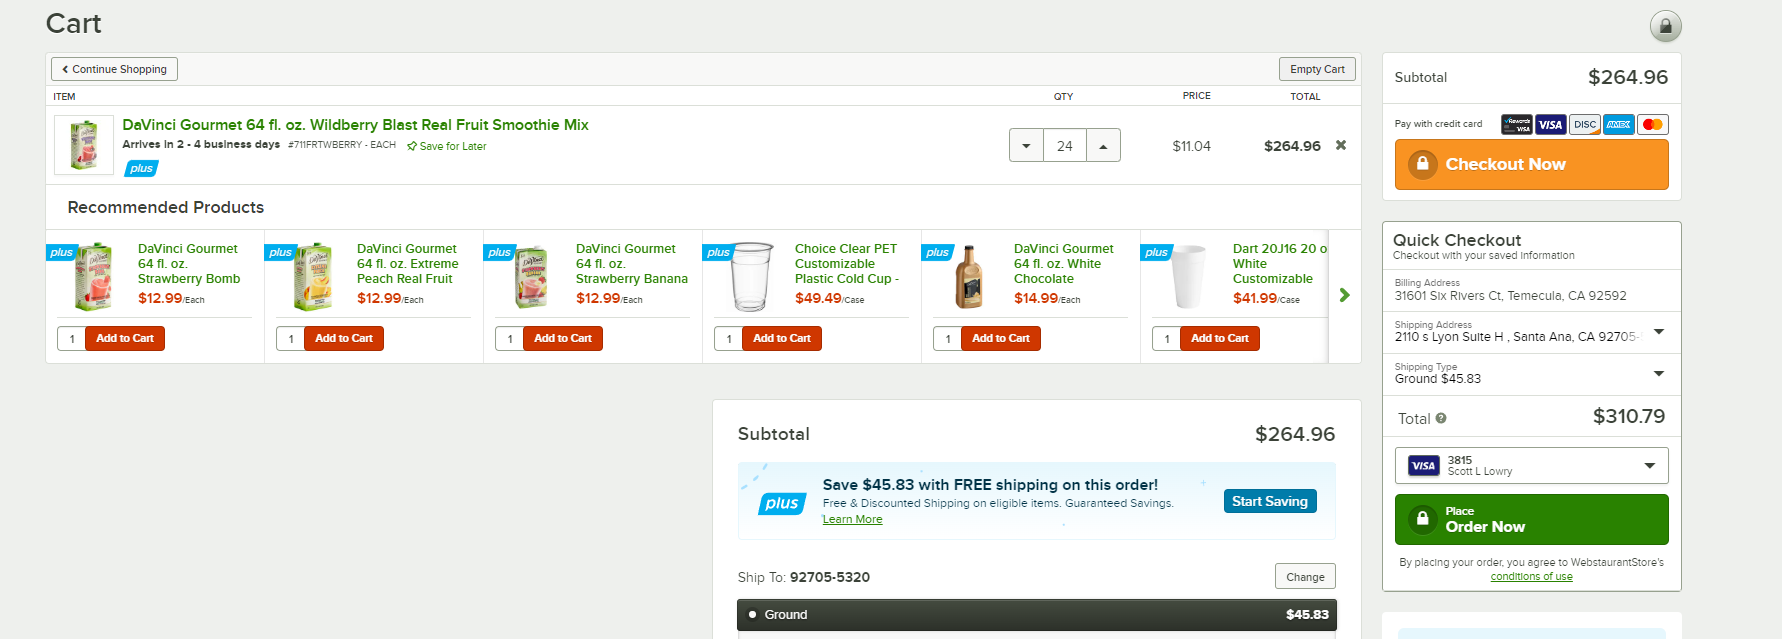Image resolution: width=1782 pixels, height=639 pixels.
Task: Open DaVinci Gourmet Strawberry Bomb product link
Action: (189, 264)
